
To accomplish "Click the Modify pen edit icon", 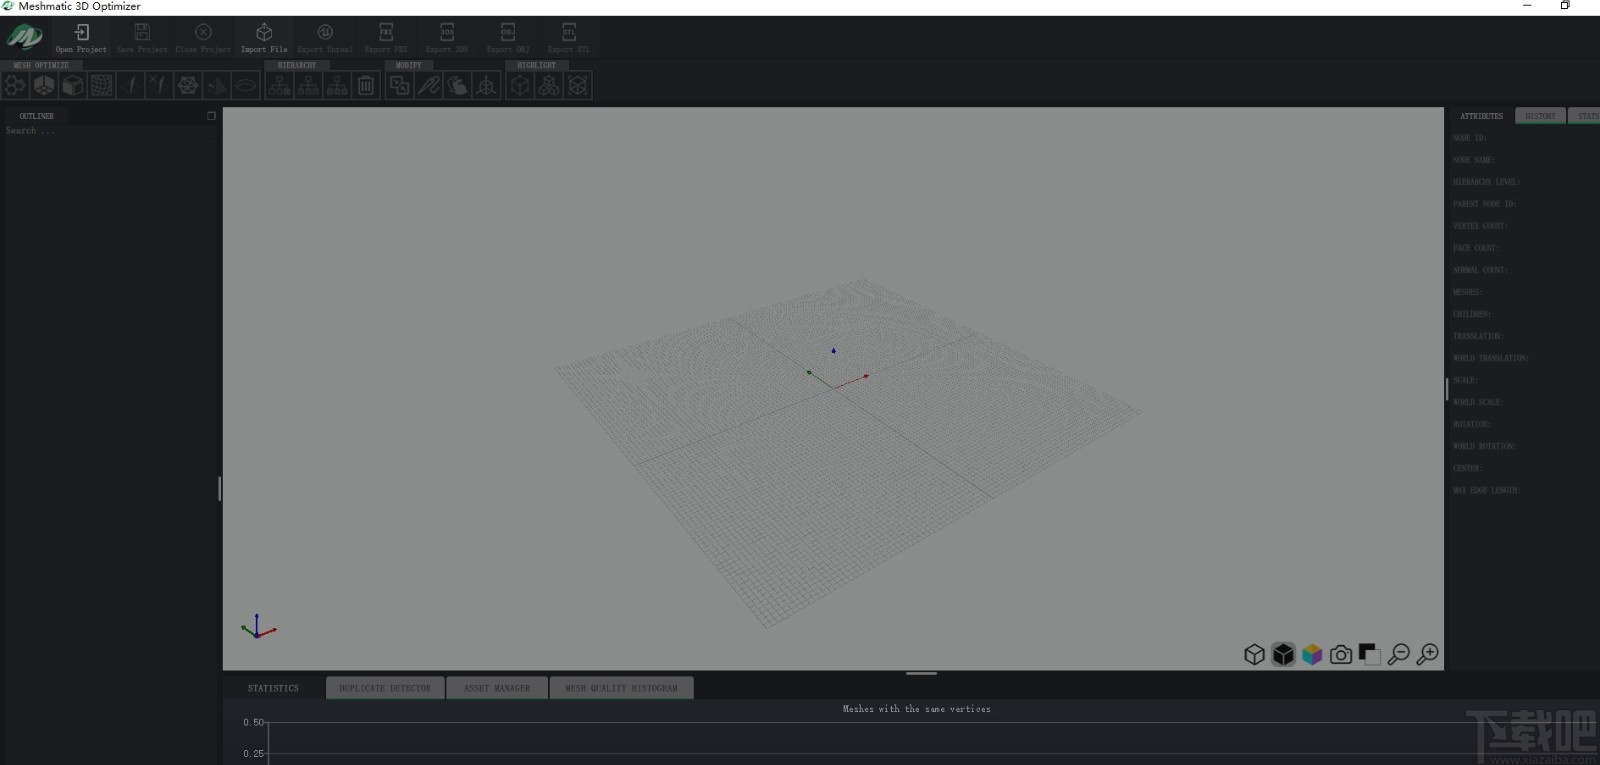I will [429, 86].
